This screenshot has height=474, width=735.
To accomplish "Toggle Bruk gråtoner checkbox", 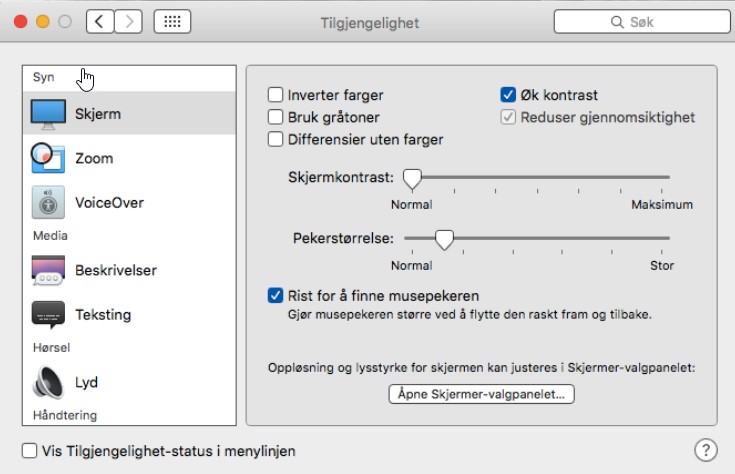I will [x=276, y=117].
